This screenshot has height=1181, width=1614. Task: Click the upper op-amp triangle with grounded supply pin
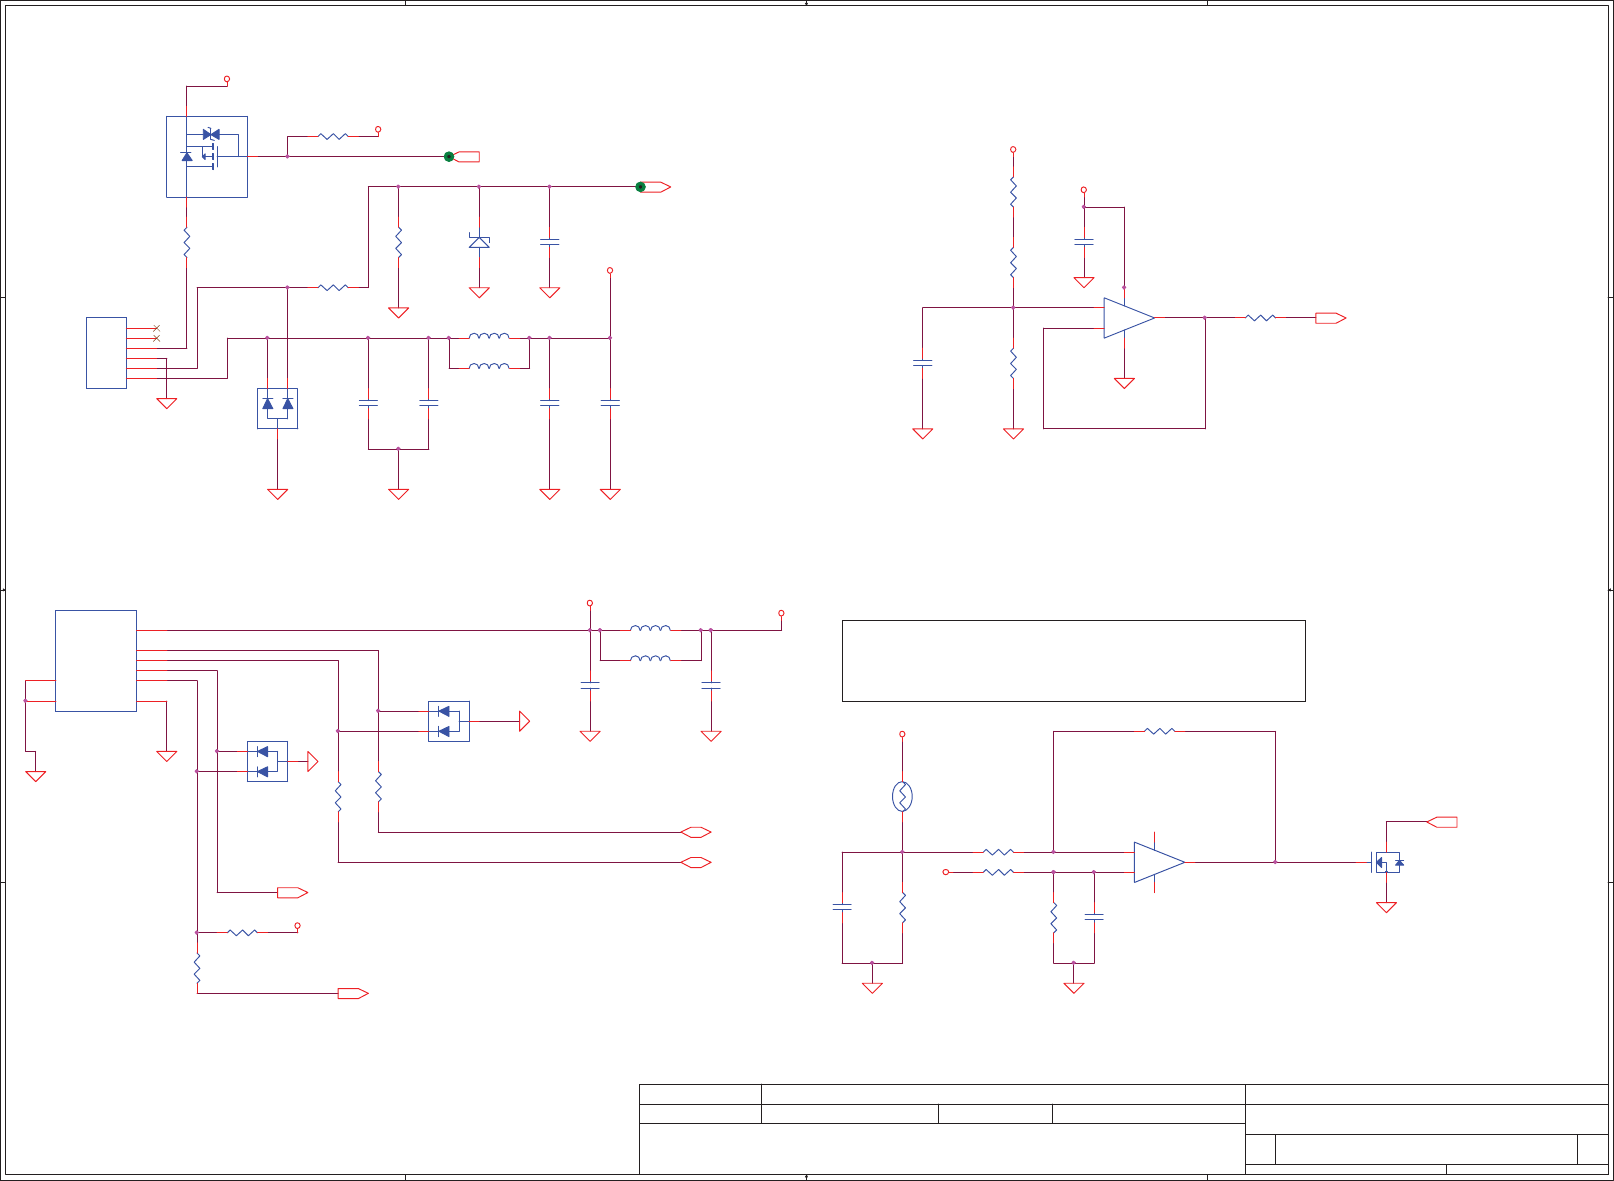[x=1129, y=318]
